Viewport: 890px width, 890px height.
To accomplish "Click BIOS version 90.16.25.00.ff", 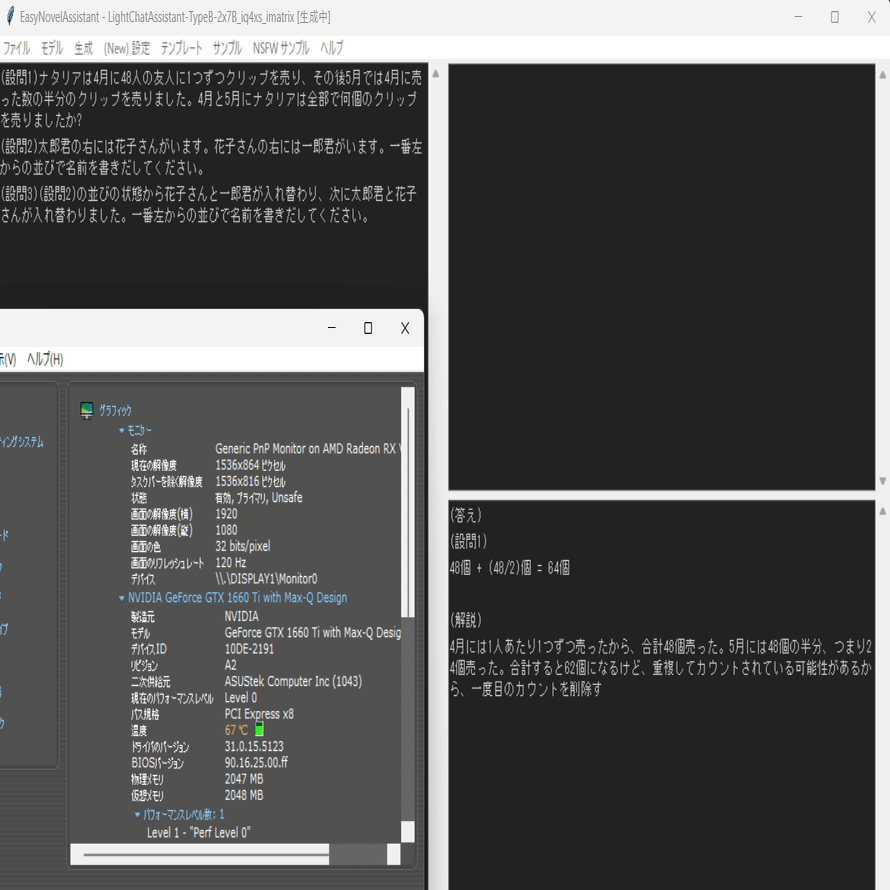I will pyautogui.click(x=256, y=763).
